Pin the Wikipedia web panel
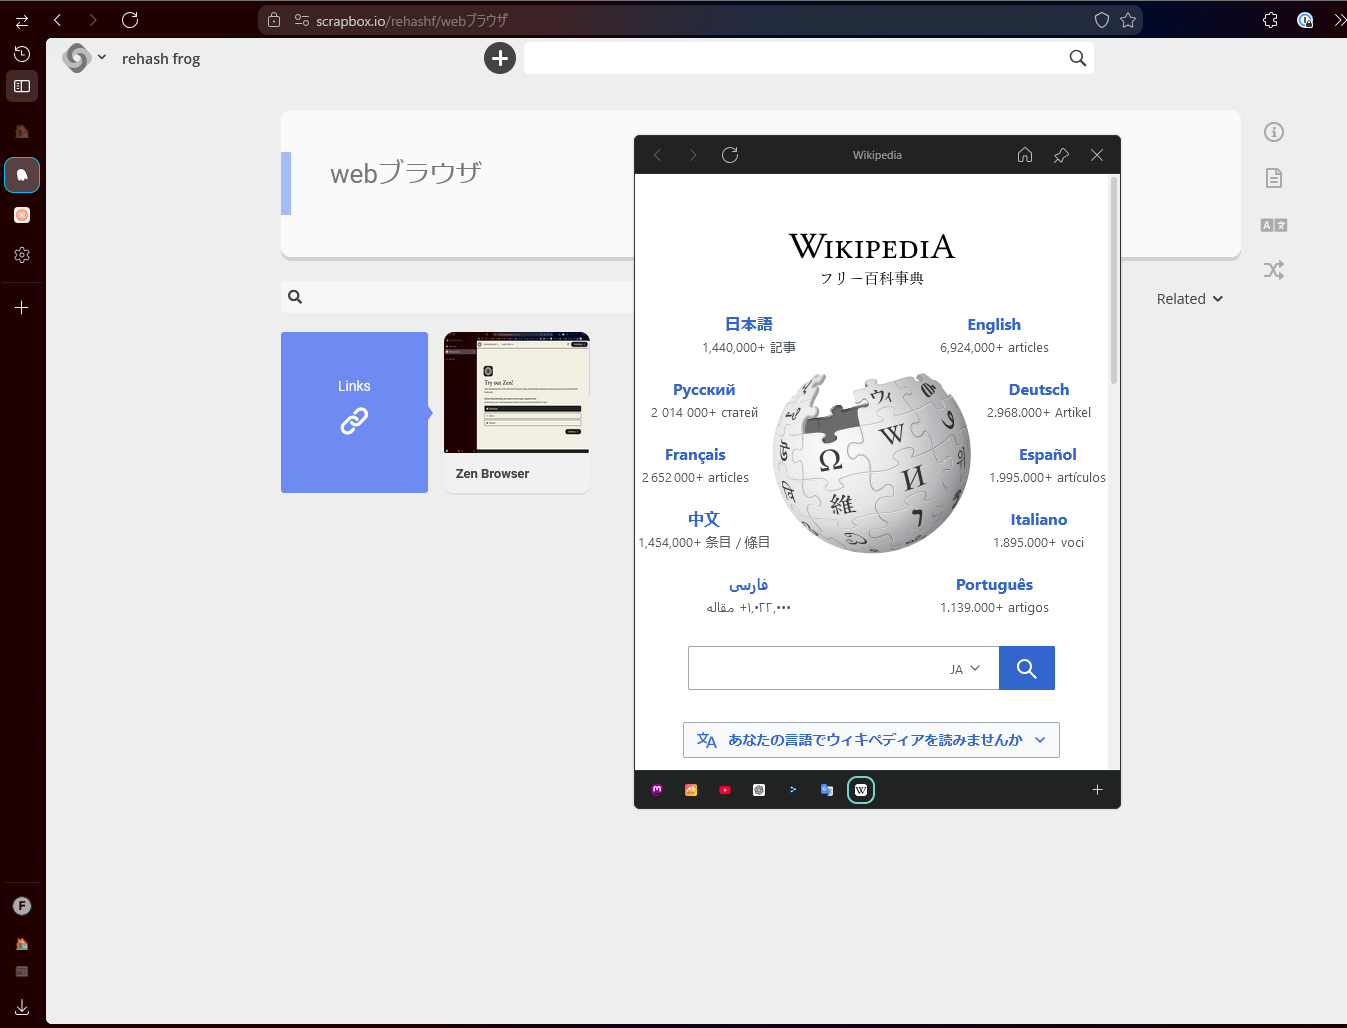 click(x=1061, y=155)
